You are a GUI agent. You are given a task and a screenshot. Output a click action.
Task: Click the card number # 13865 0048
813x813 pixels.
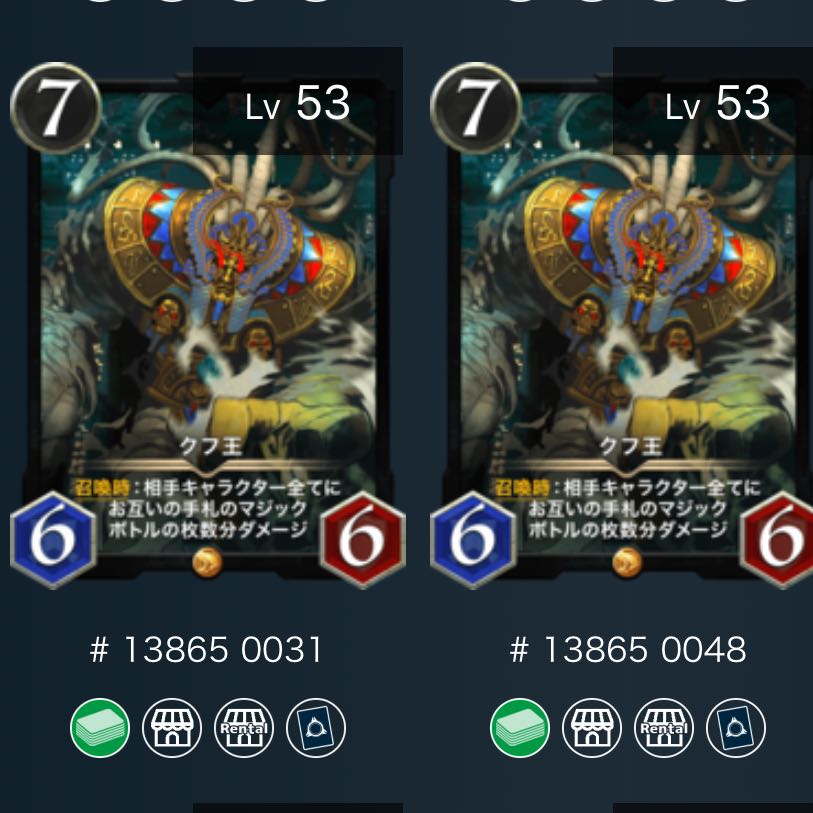click(628, 649)
